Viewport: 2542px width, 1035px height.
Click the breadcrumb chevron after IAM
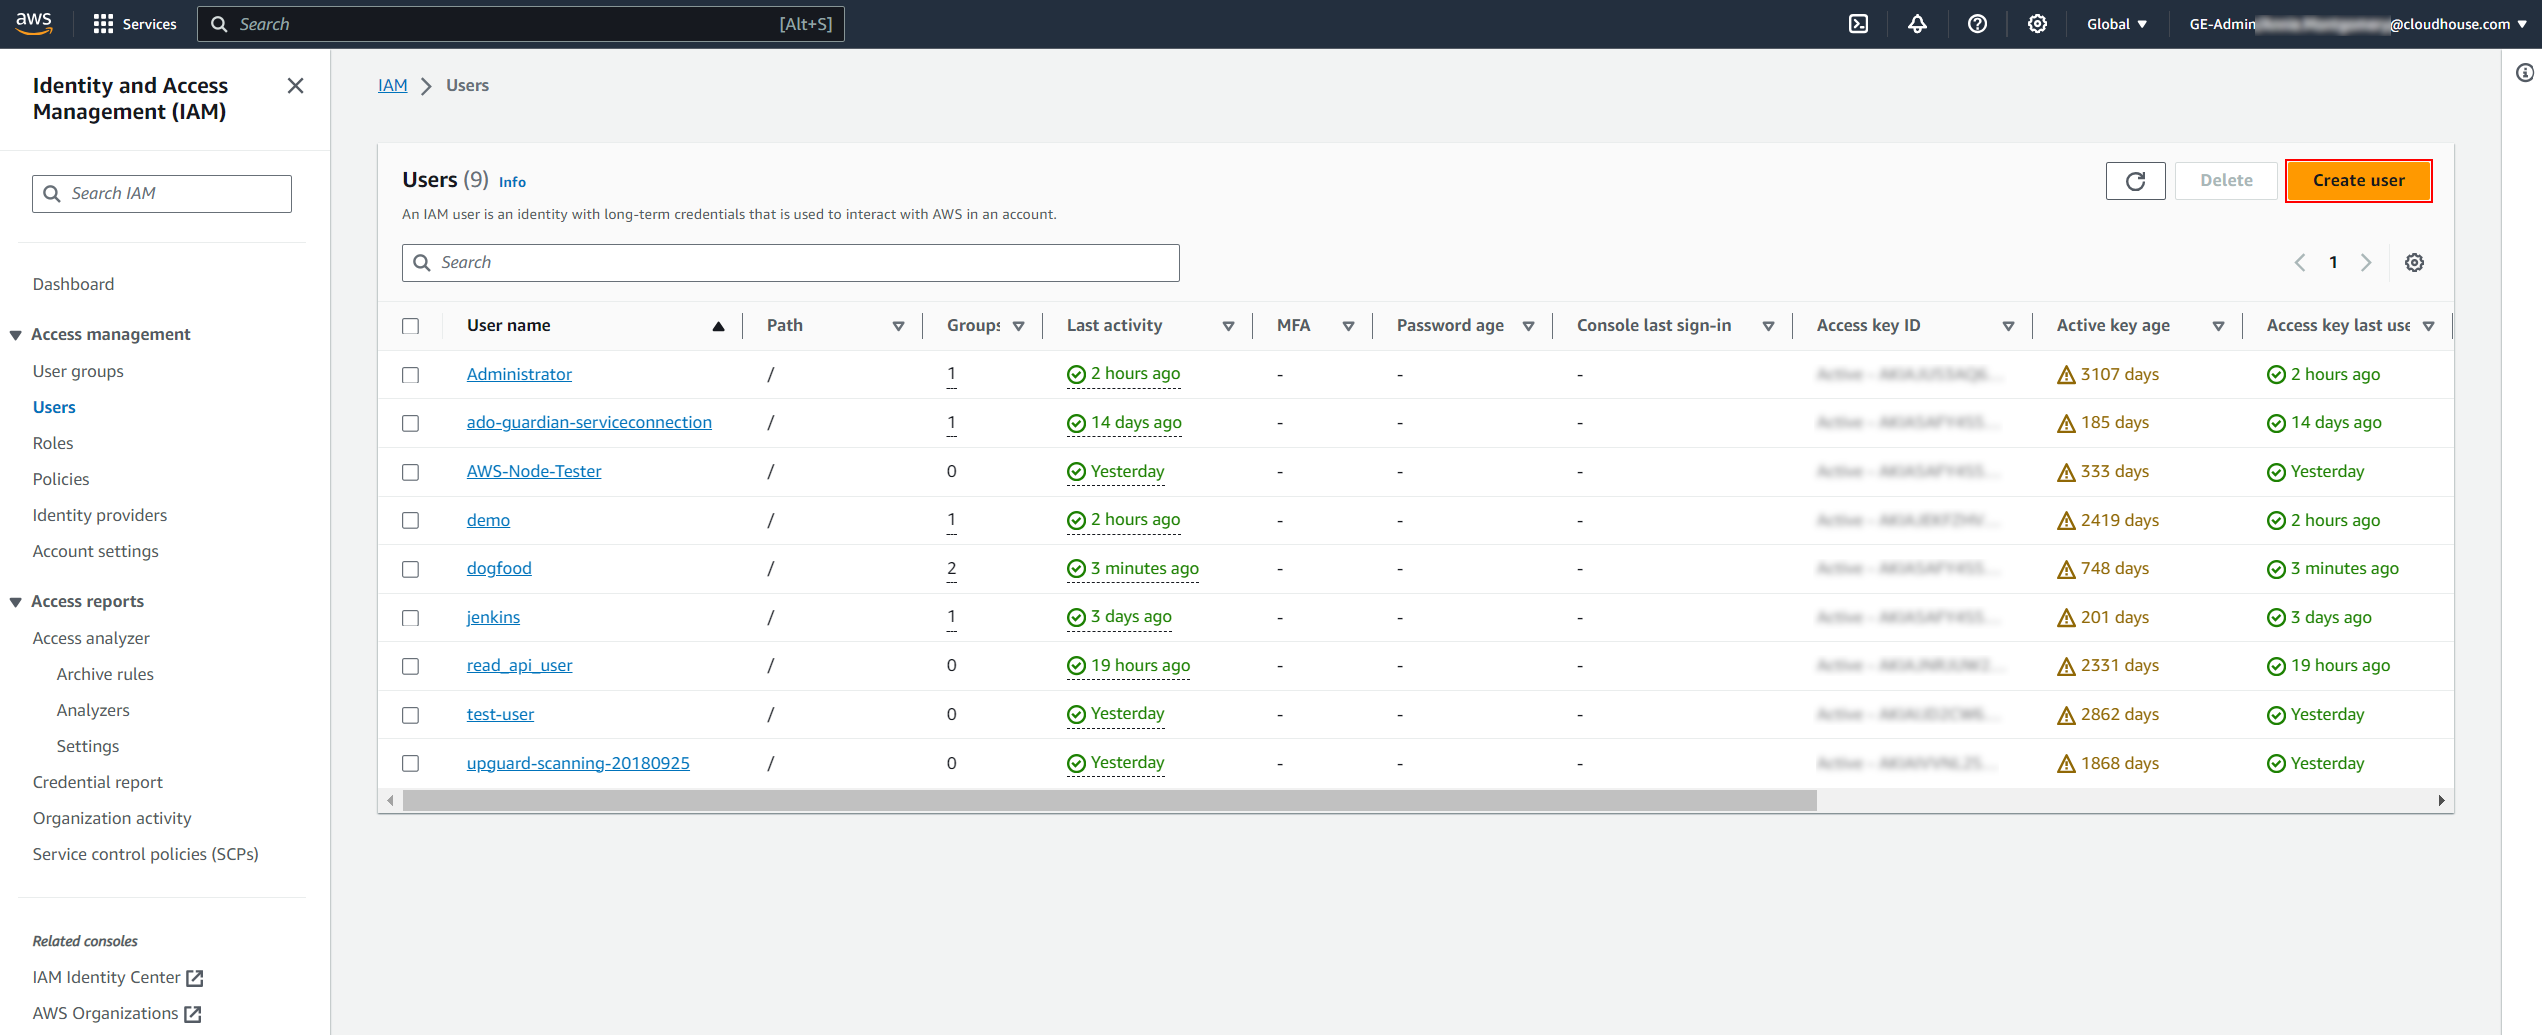pos(426,86)
